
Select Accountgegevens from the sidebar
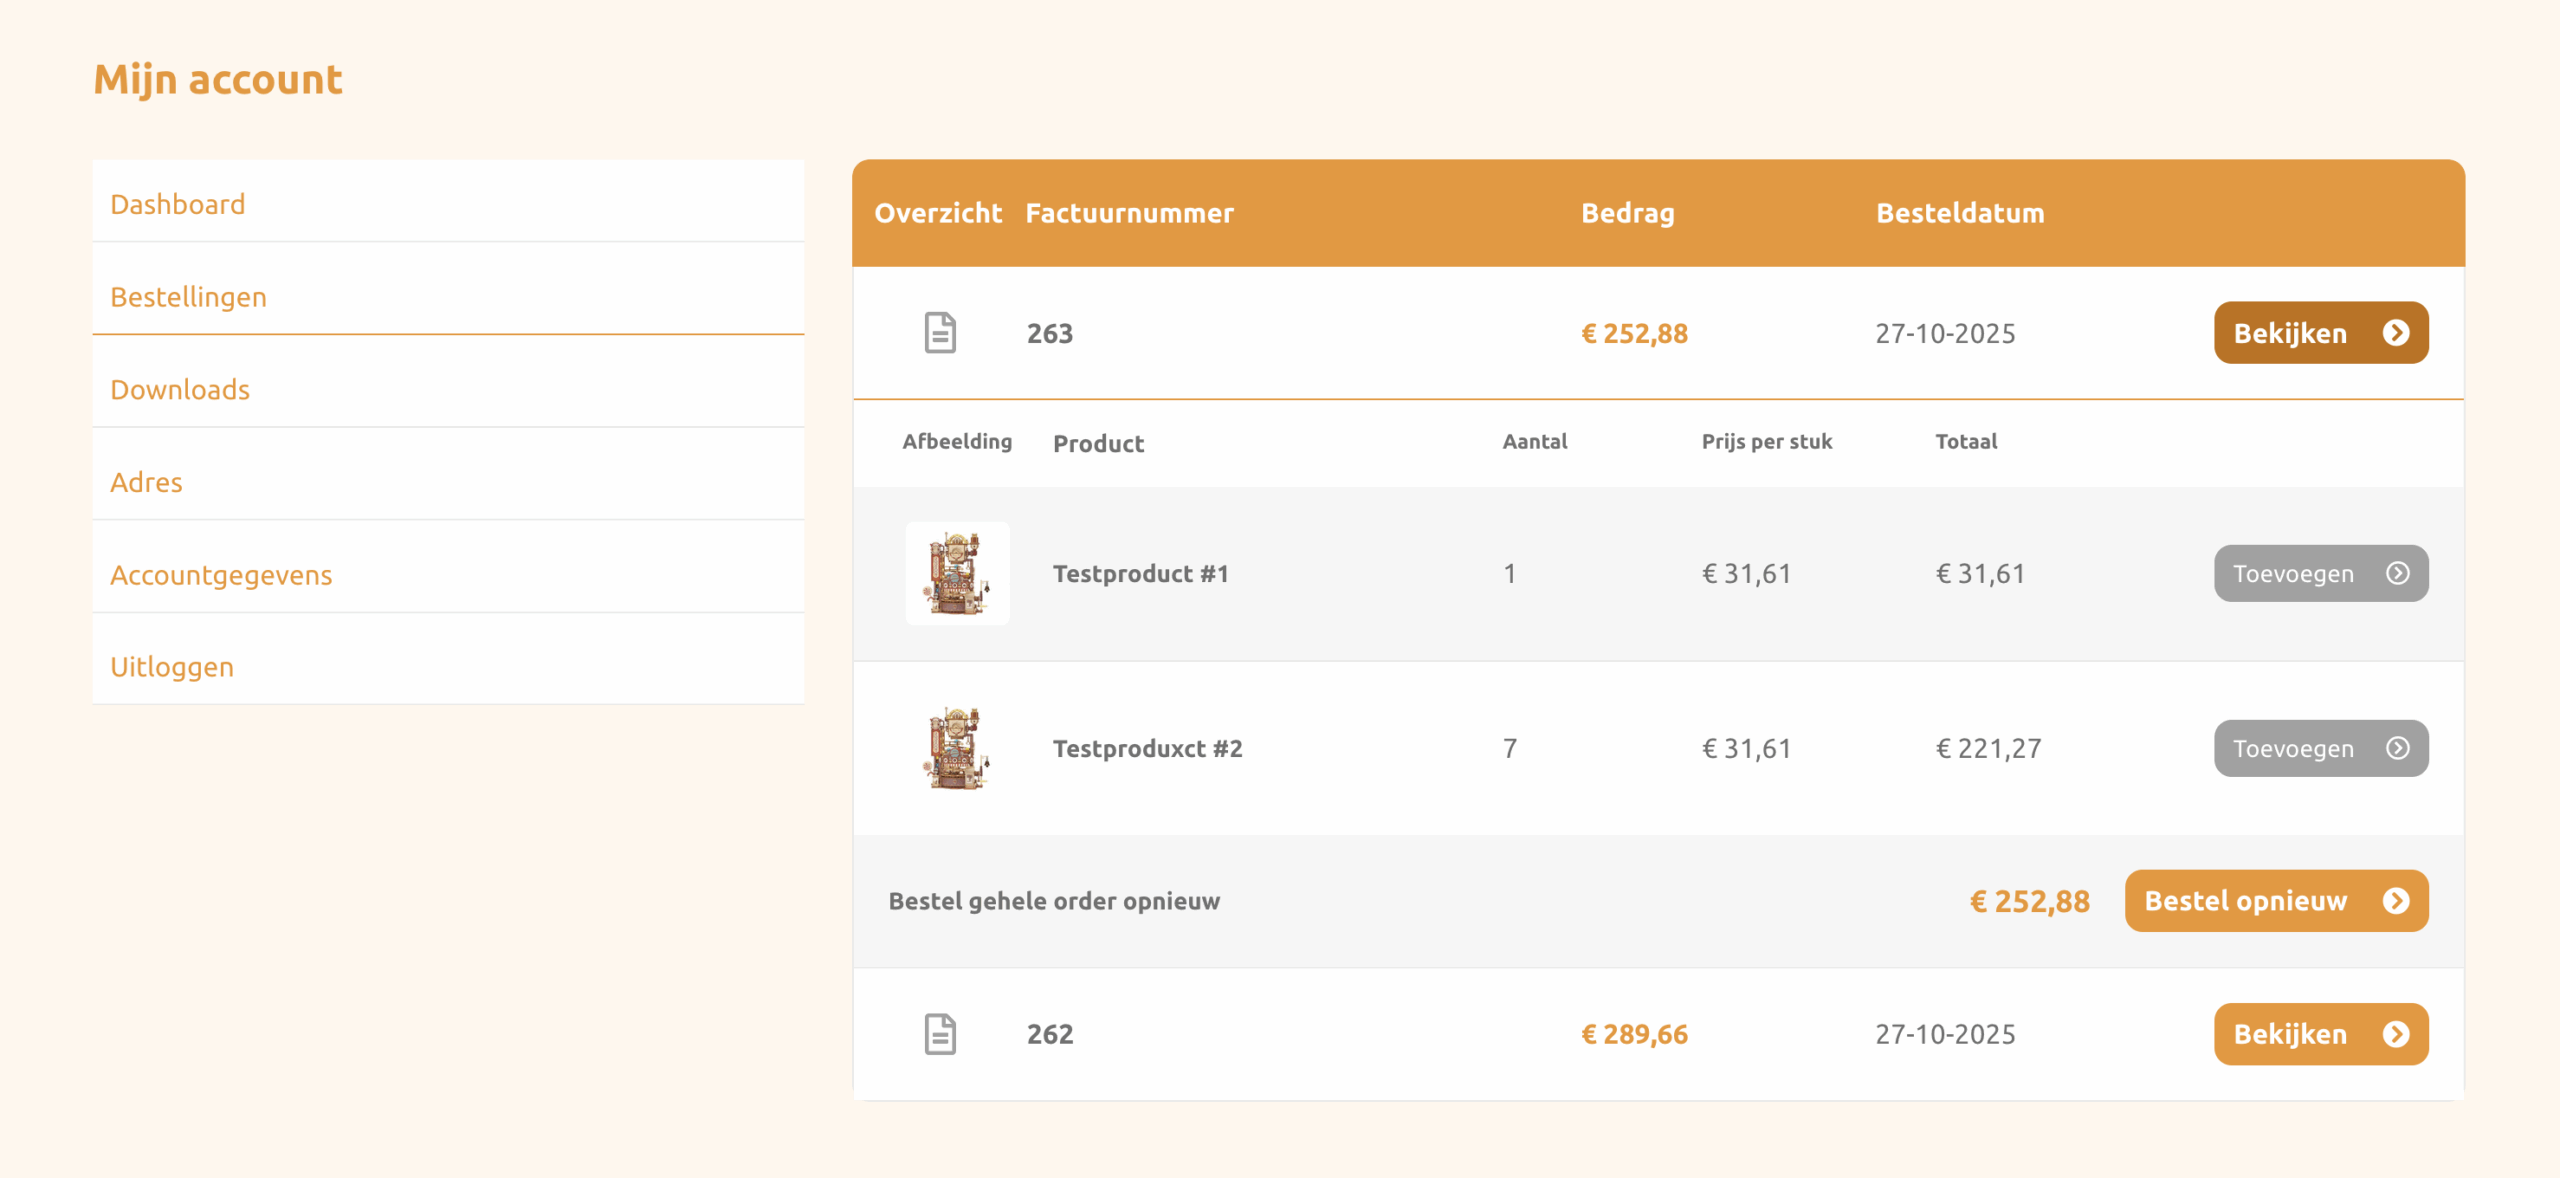[x=221, y=575]
